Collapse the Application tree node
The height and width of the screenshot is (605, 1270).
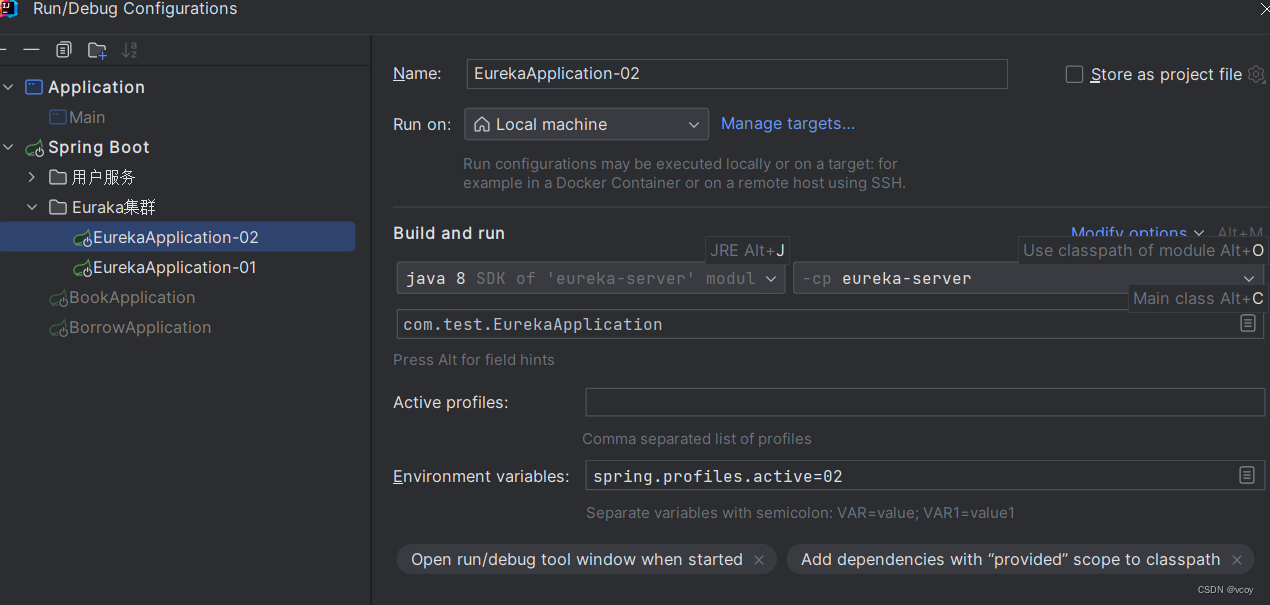pos(9,87)
